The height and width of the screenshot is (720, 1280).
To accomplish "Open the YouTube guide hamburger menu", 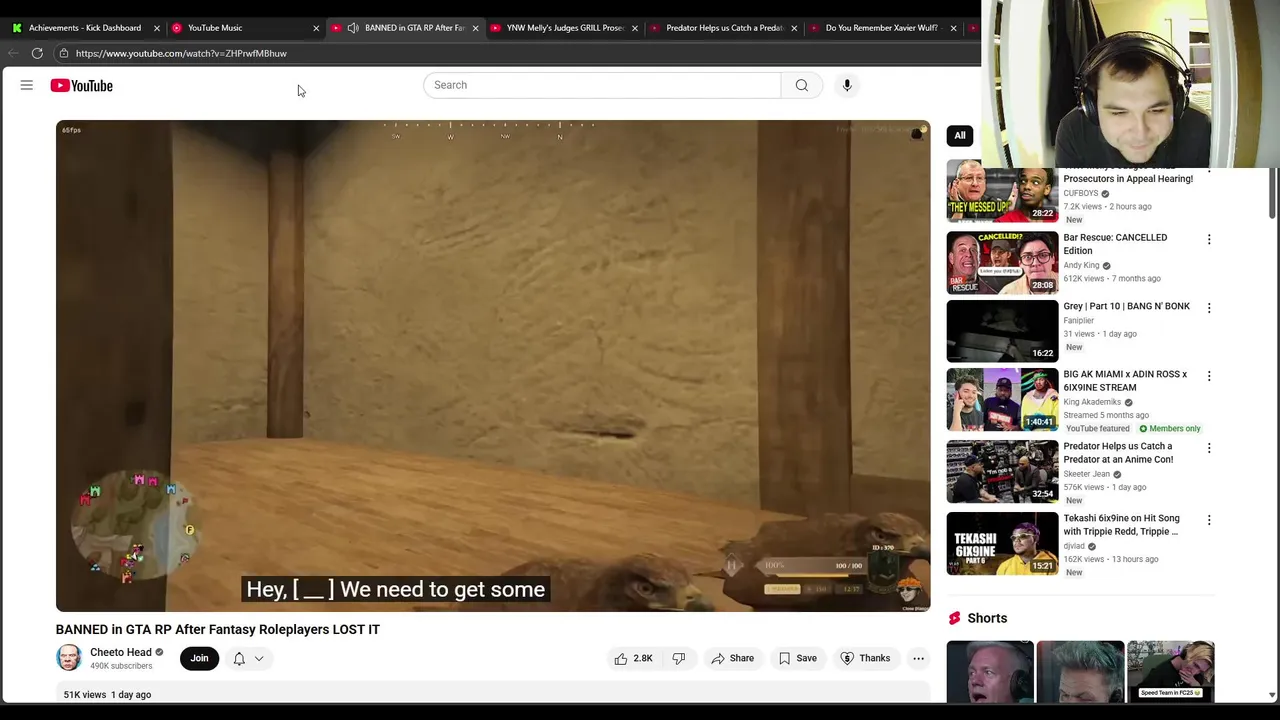I will [27, 85].
